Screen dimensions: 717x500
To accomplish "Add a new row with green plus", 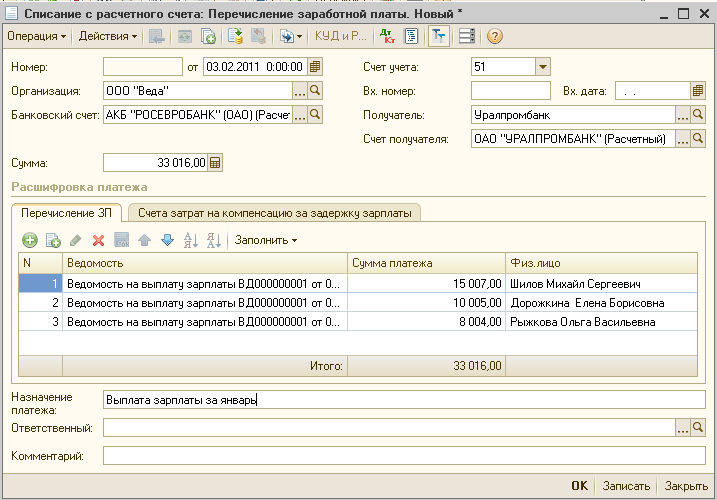I will (30, 240).
